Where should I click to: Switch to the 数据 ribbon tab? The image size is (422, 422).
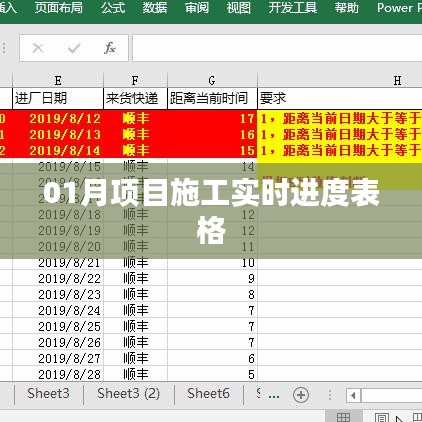[x=155, y=7]
